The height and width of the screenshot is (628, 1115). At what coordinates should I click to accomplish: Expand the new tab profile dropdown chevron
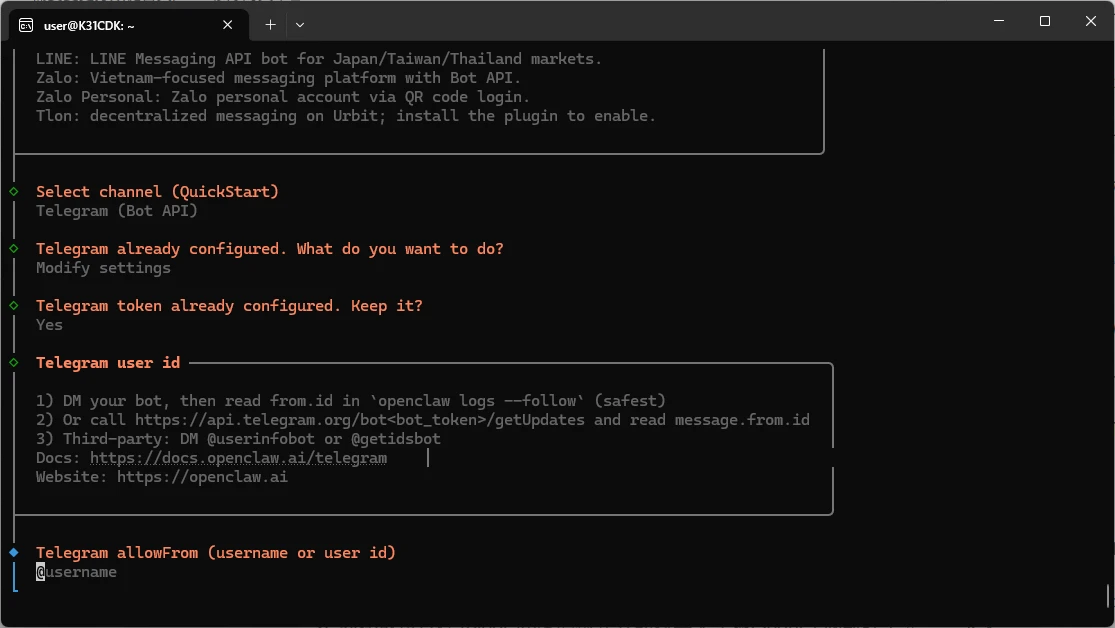(x=300, y=24)
